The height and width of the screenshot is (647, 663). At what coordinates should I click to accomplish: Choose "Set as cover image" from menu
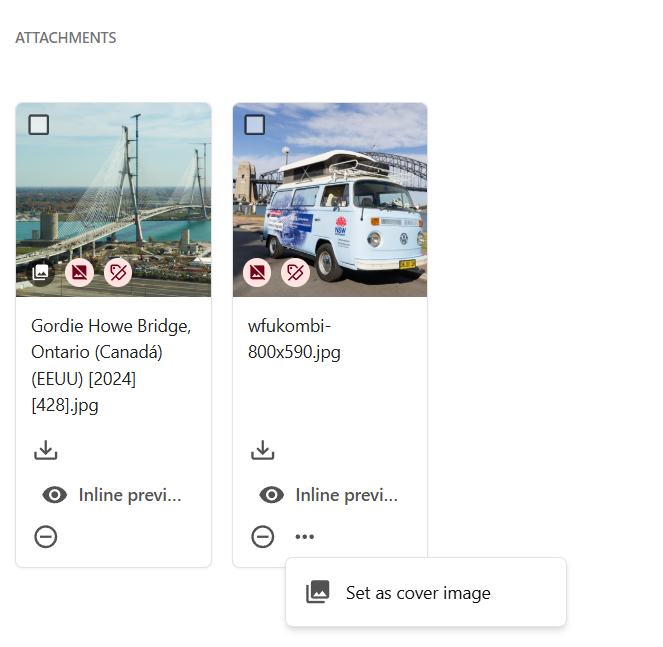pos(418,593)
